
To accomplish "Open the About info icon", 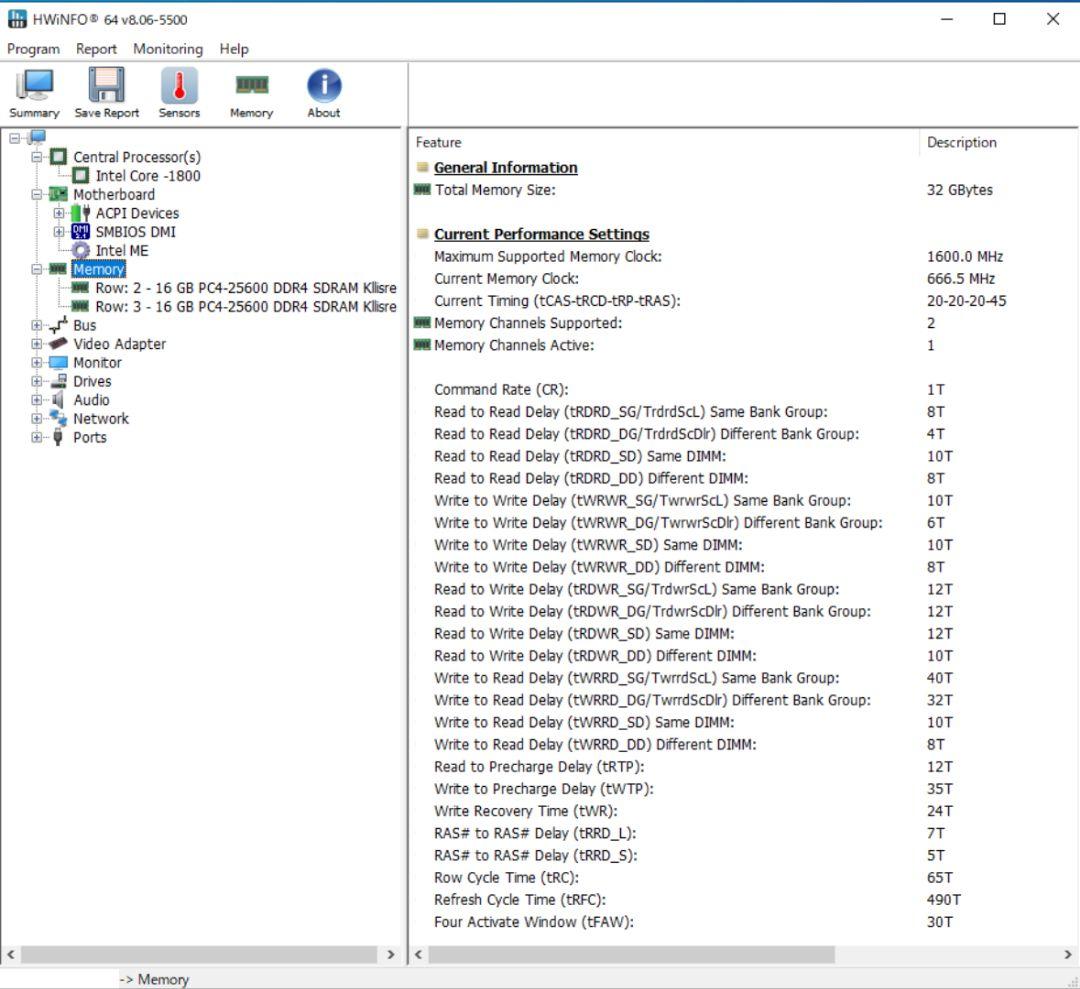I will [324, 85].
